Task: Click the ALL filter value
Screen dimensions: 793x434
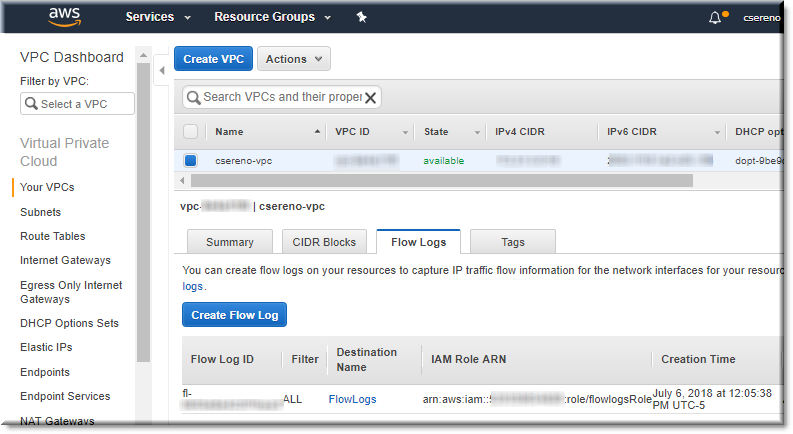Action: [292, 399]
